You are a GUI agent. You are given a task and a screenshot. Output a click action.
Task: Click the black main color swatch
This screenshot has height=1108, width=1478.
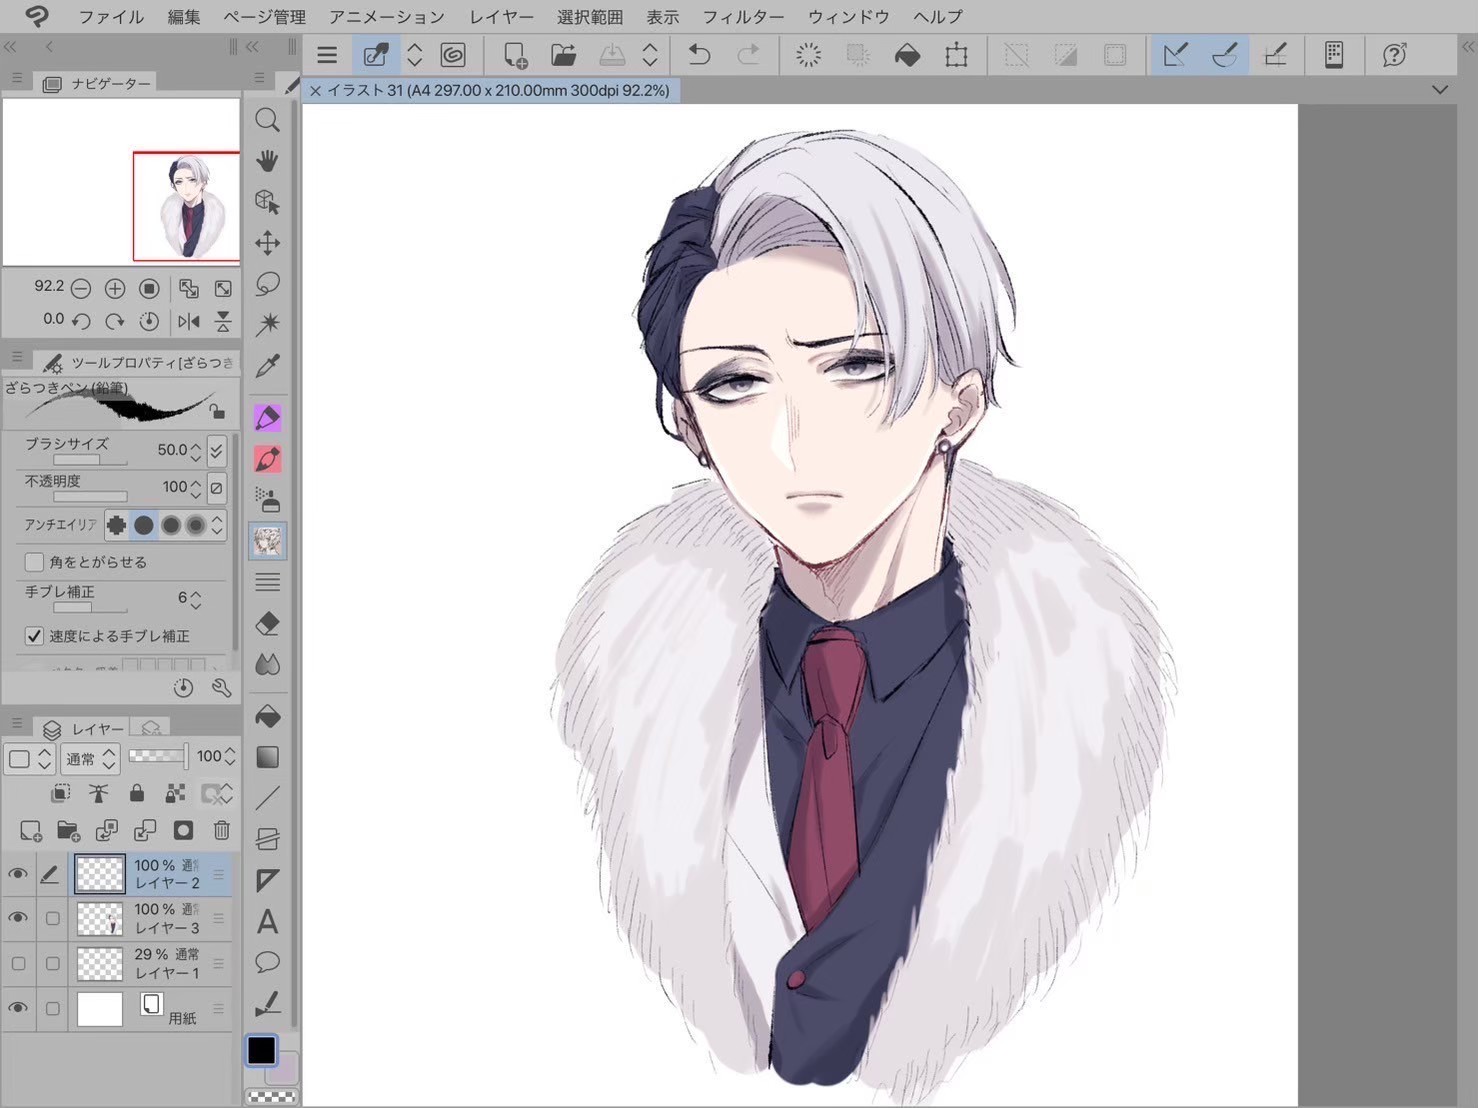click(x=261, y=1050)
